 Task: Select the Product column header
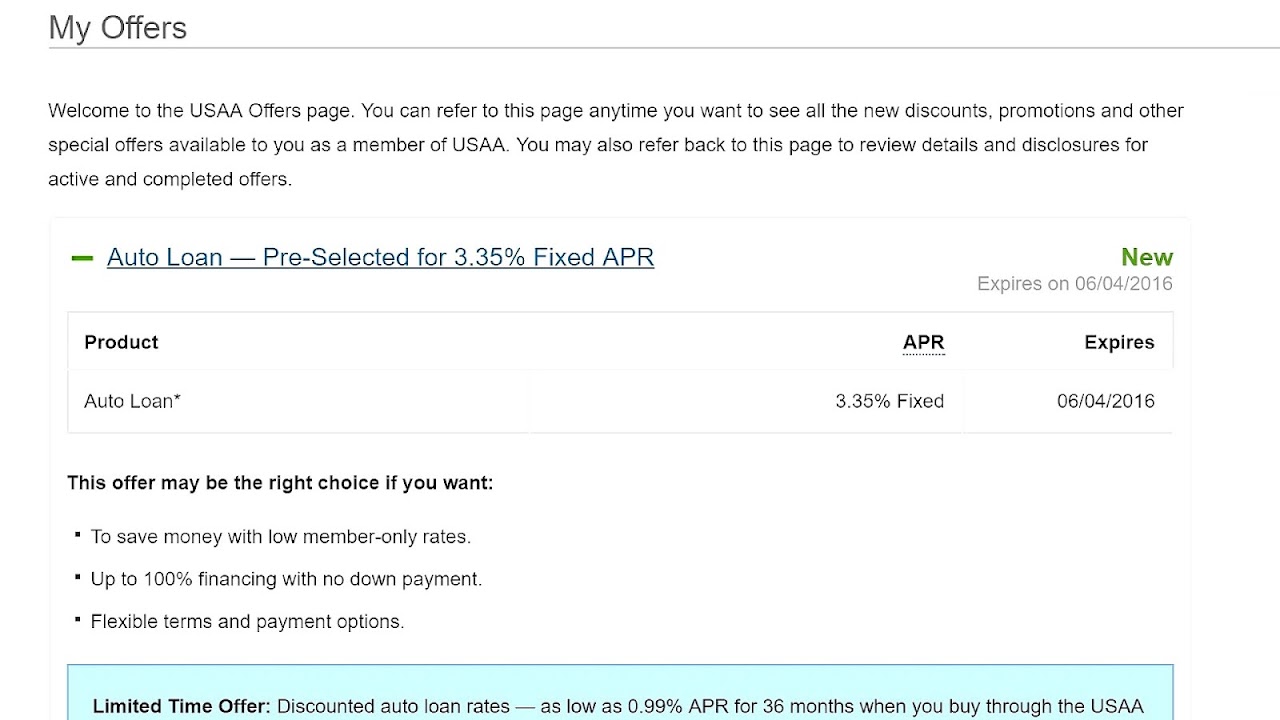pos(121,342)
